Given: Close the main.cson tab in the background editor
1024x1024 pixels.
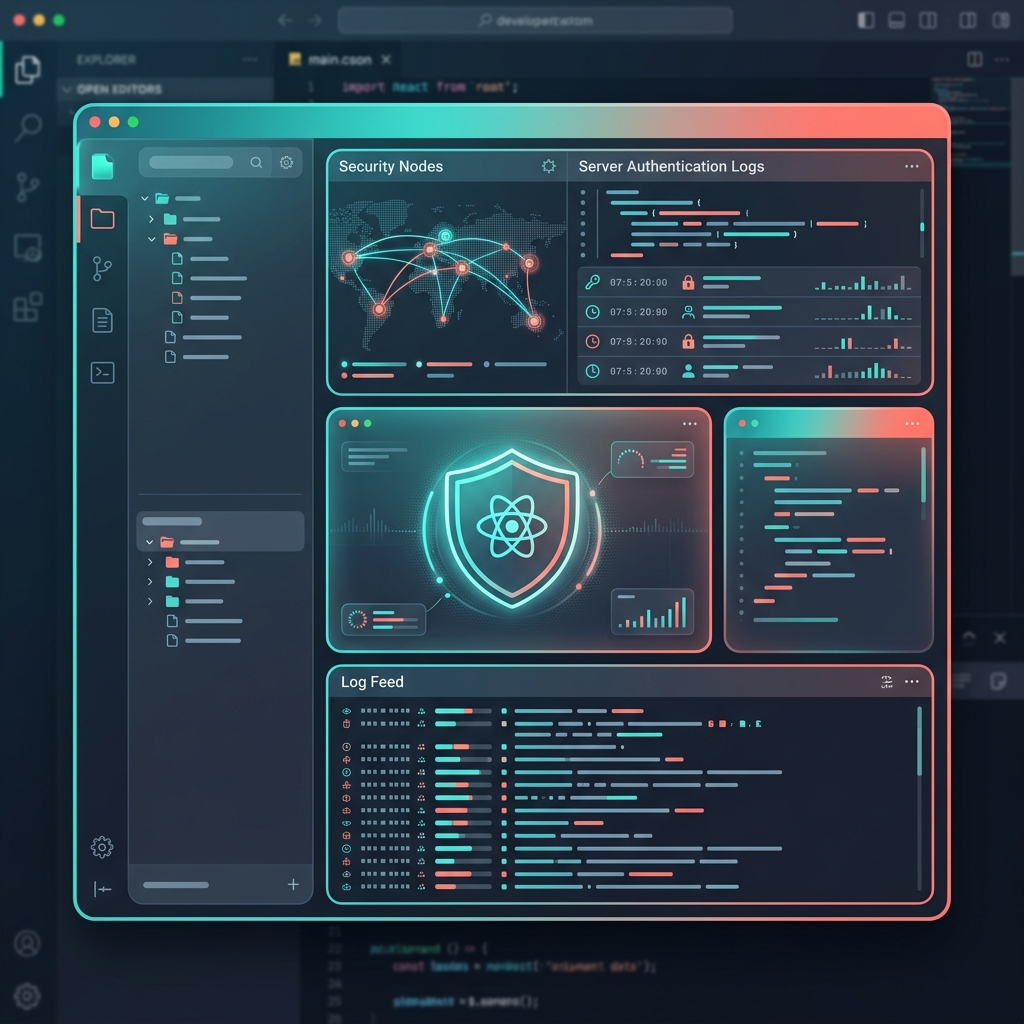Looking at the screenshot, I should click(386, 60).
